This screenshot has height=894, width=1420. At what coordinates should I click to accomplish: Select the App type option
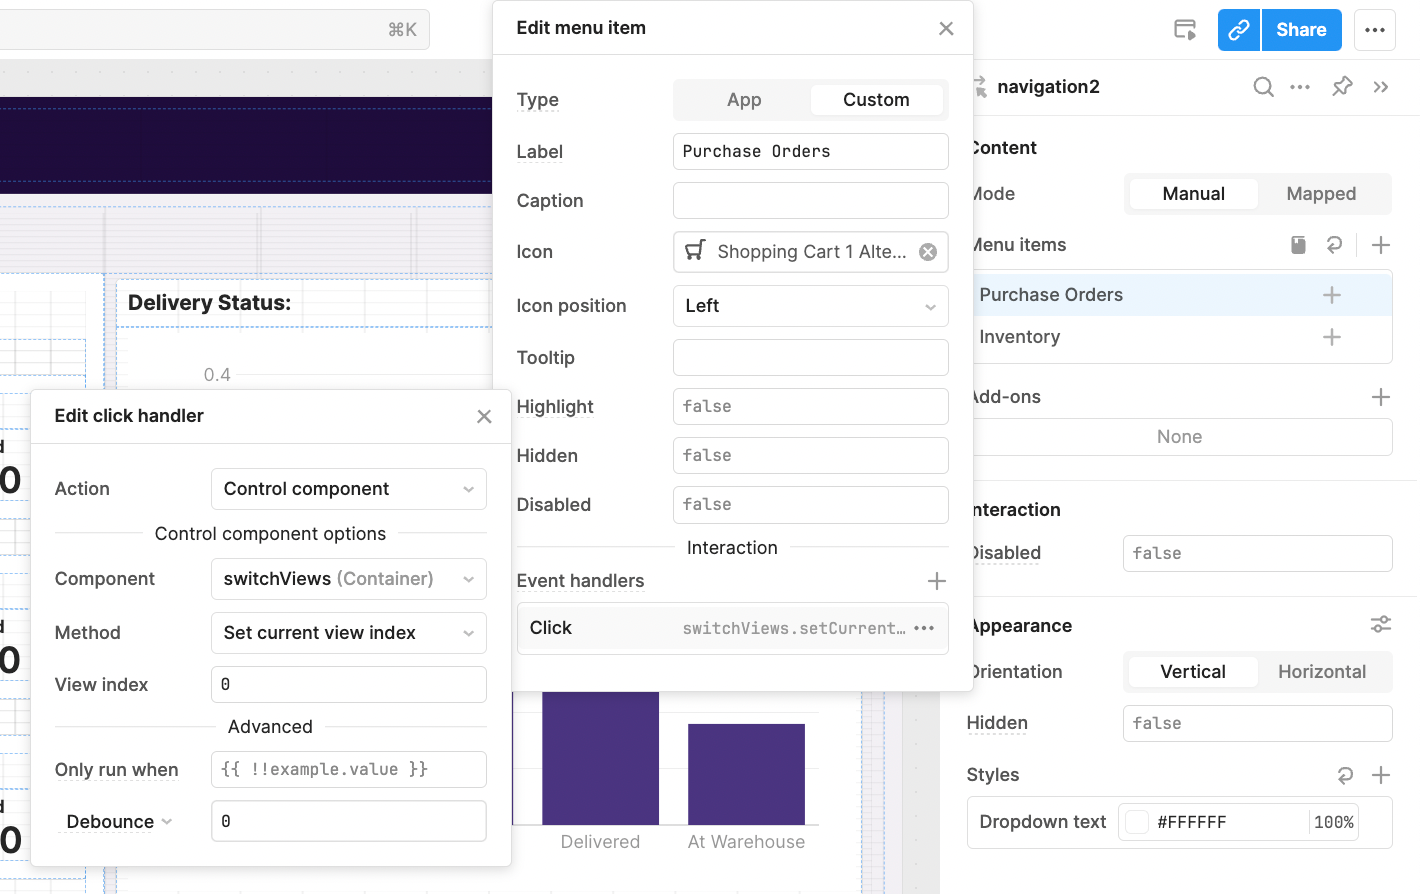click(744, 100)
